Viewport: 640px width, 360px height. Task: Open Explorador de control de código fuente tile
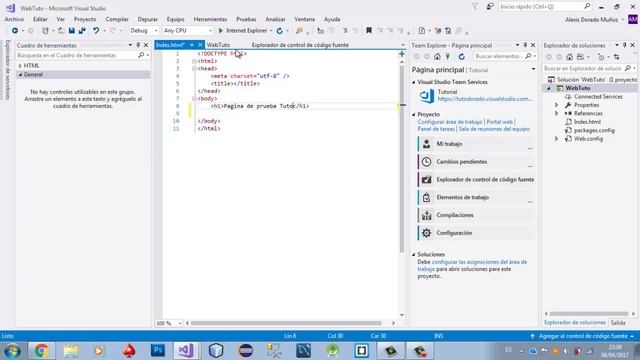point(476,180)
